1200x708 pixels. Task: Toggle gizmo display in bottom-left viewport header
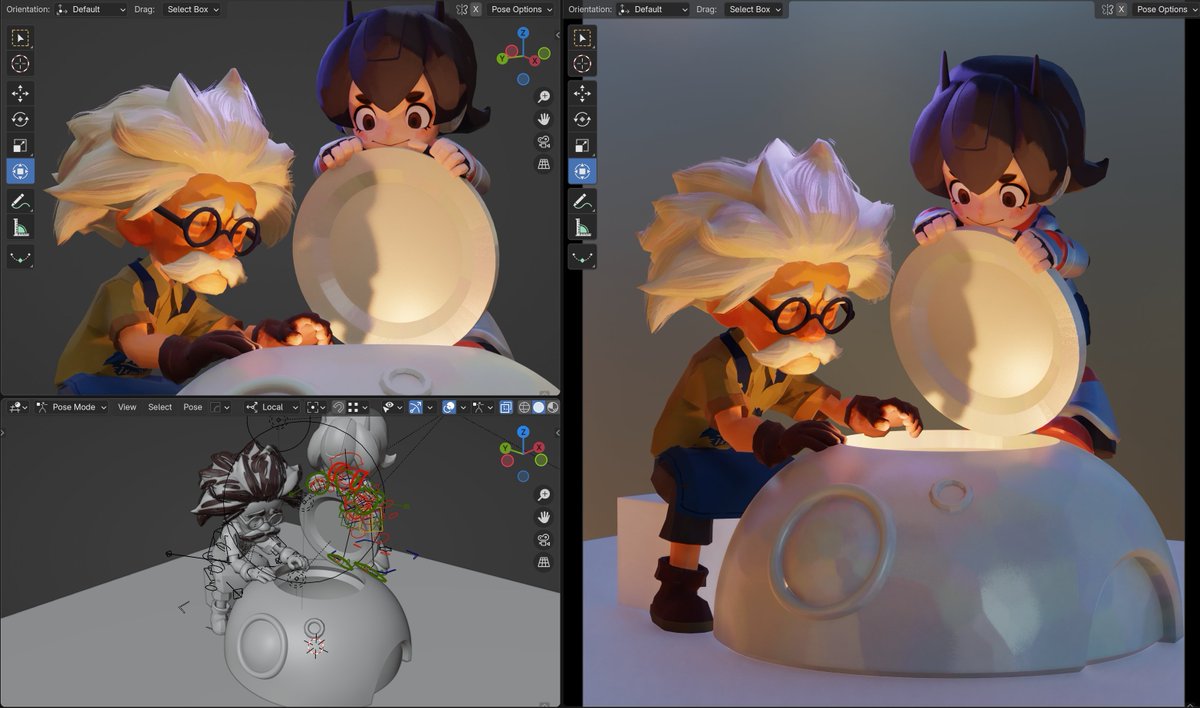click(x=416, y=407)
